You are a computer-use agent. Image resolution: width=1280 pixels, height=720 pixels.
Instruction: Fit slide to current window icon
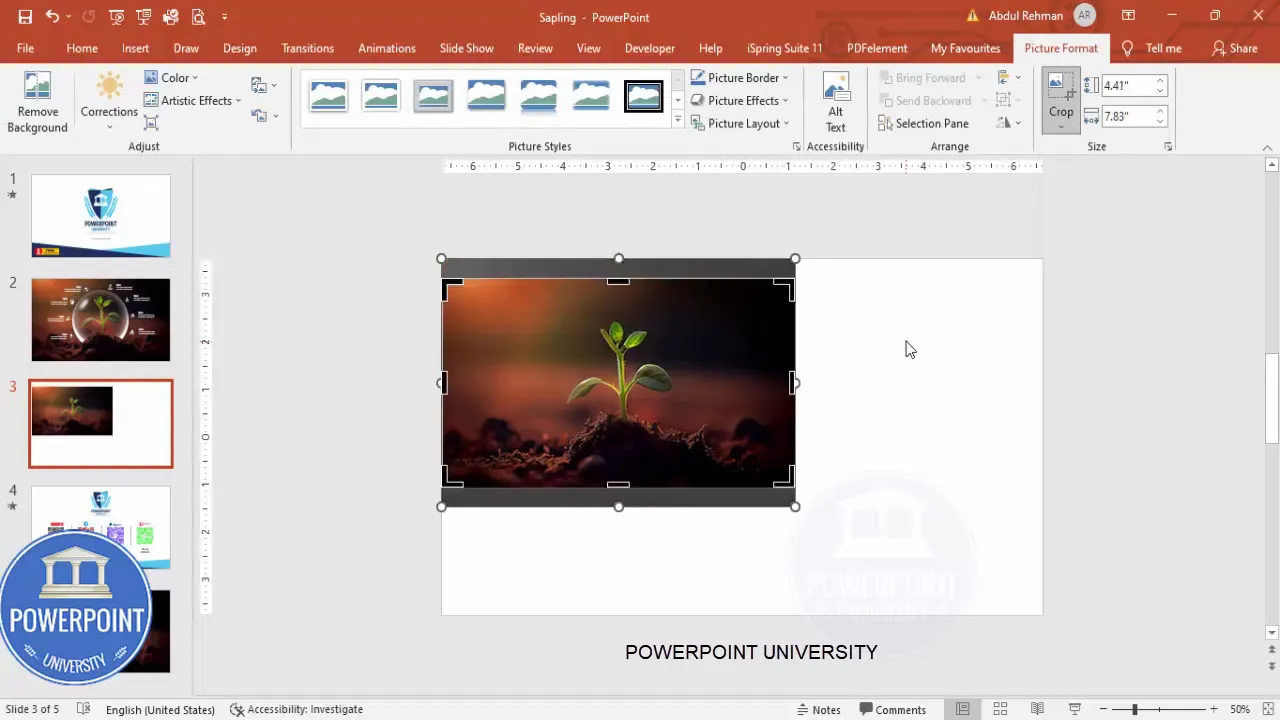1268,709
